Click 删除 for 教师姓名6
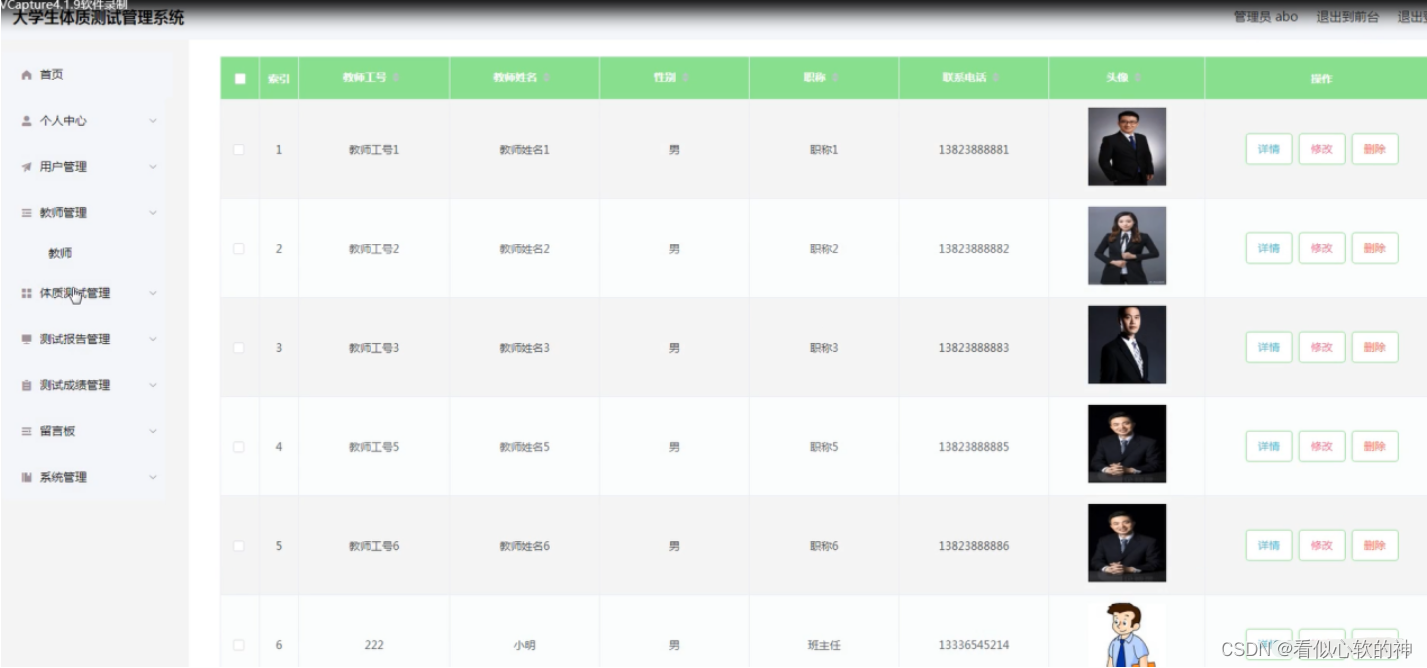1427x668 pixels. coord(1375,545)
